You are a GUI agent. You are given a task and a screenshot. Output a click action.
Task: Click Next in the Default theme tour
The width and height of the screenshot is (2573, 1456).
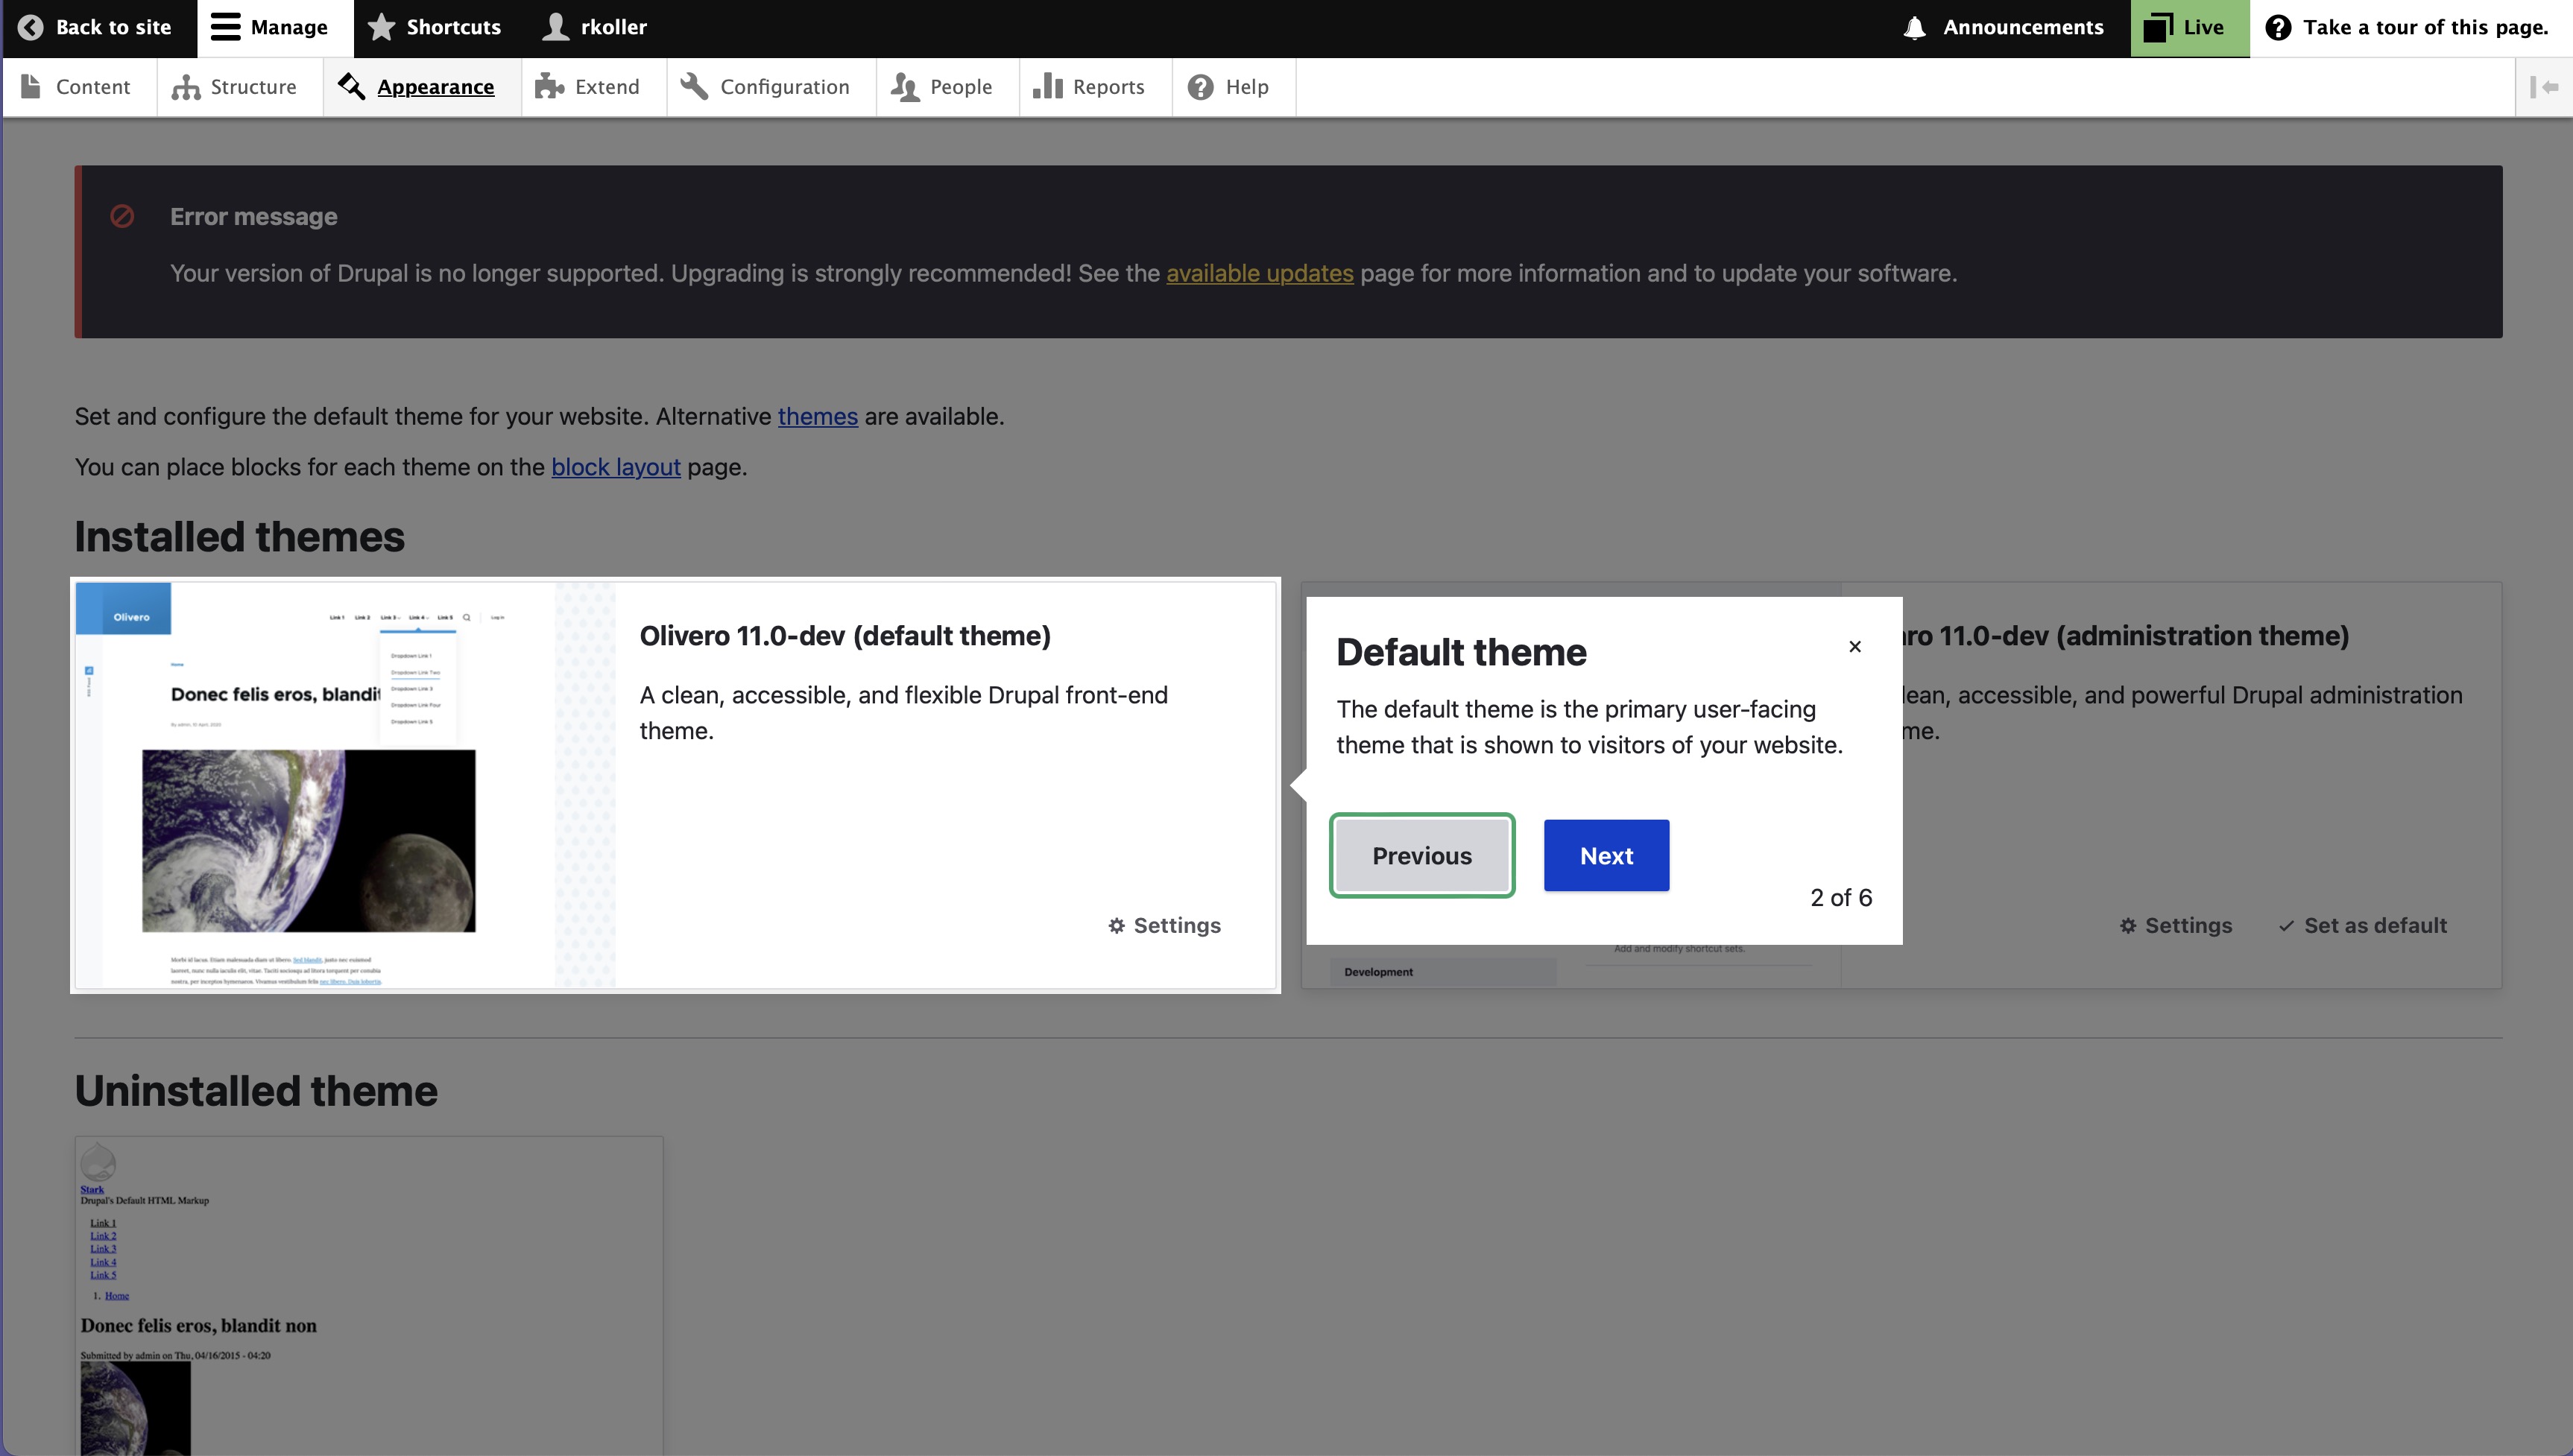point(1605,855)
